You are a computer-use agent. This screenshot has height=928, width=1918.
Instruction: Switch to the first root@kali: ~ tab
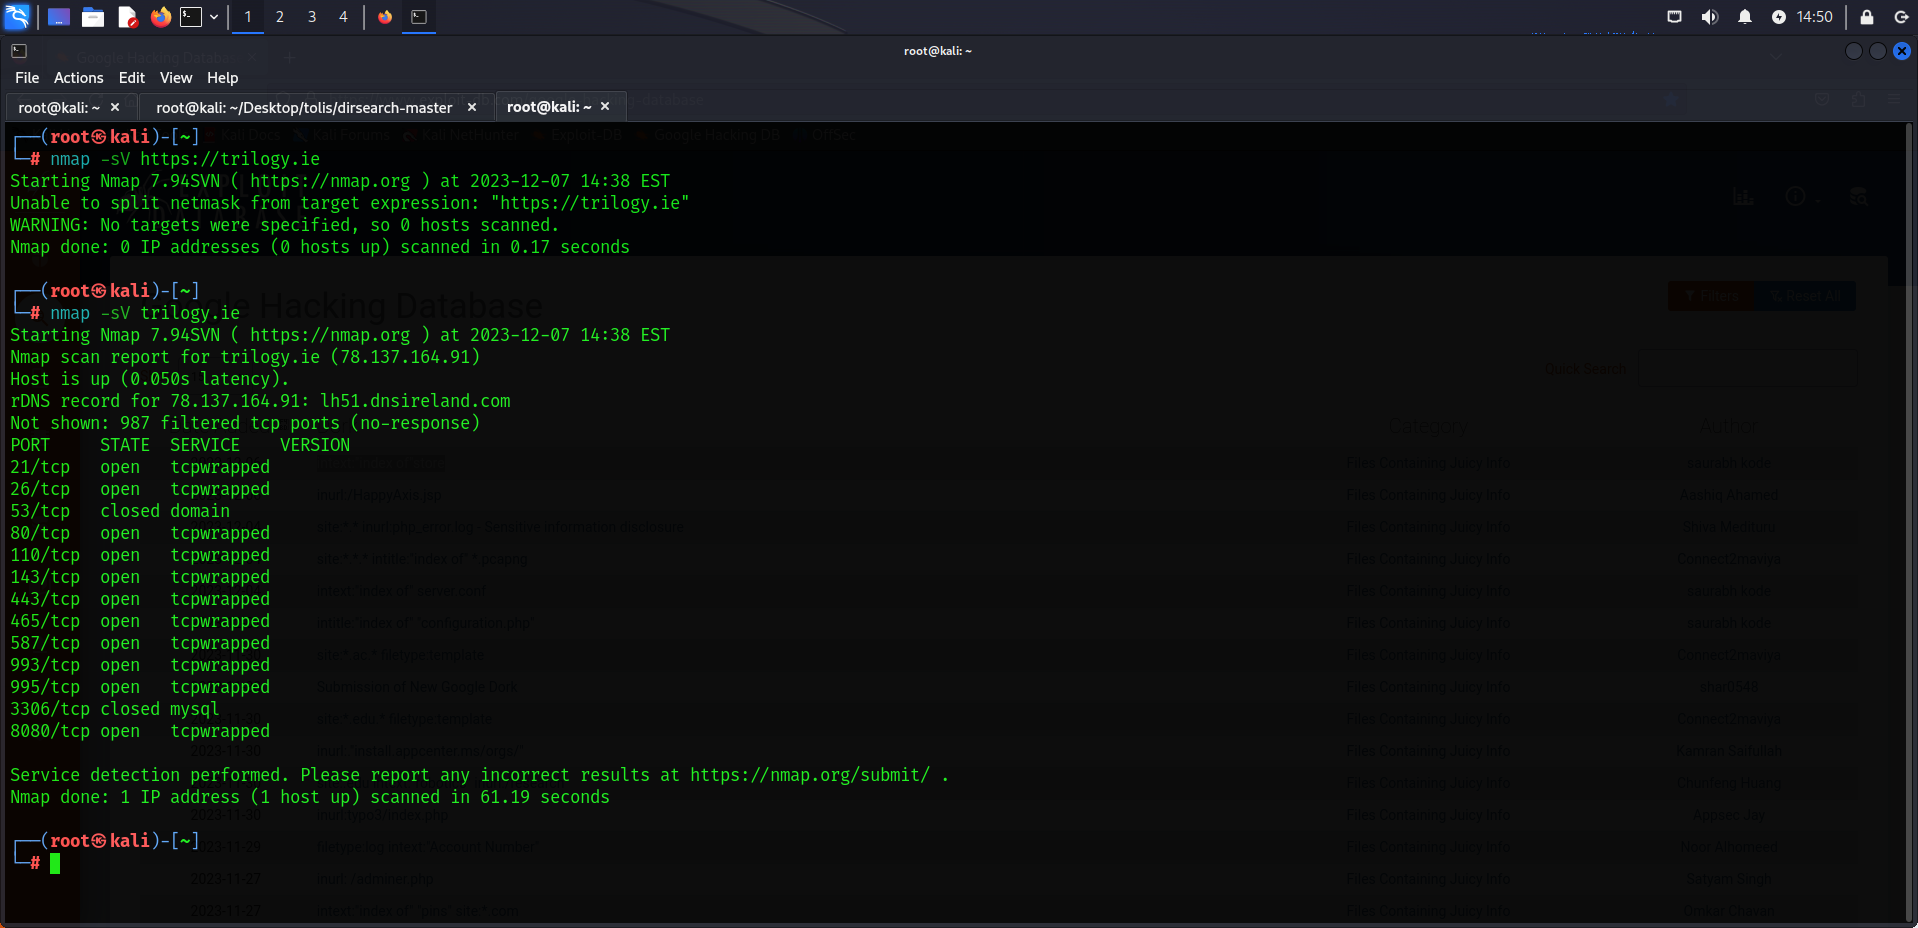tap(59, 108)
